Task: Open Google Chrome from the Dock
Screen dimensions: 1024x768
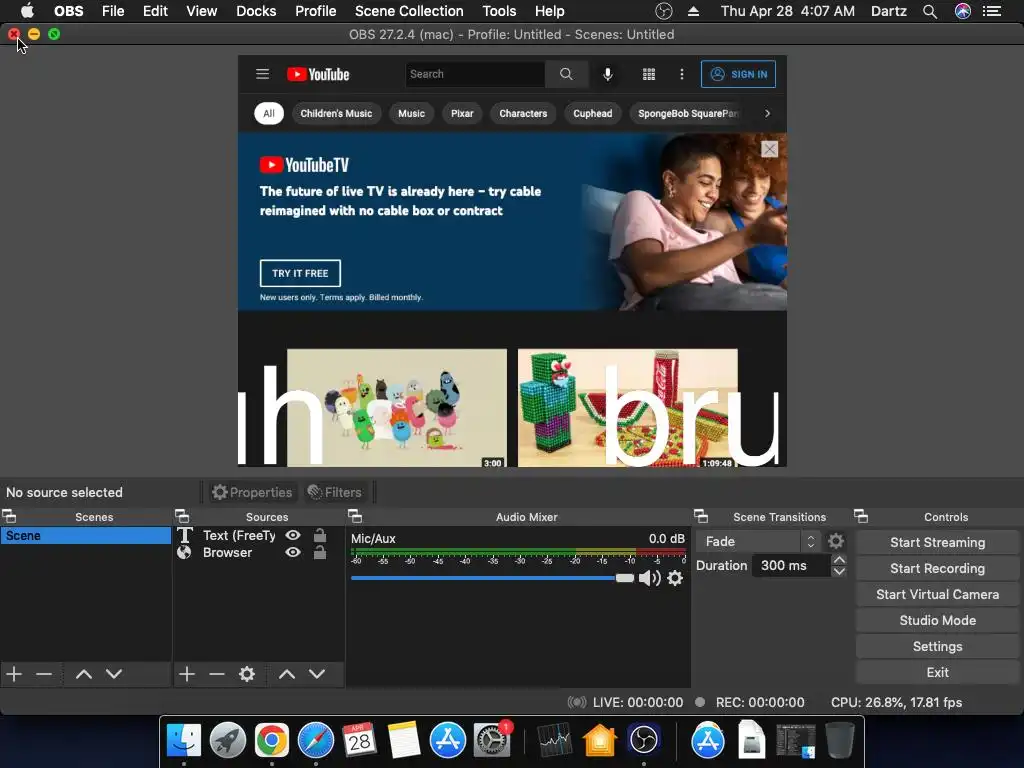Action: (271, 741)
